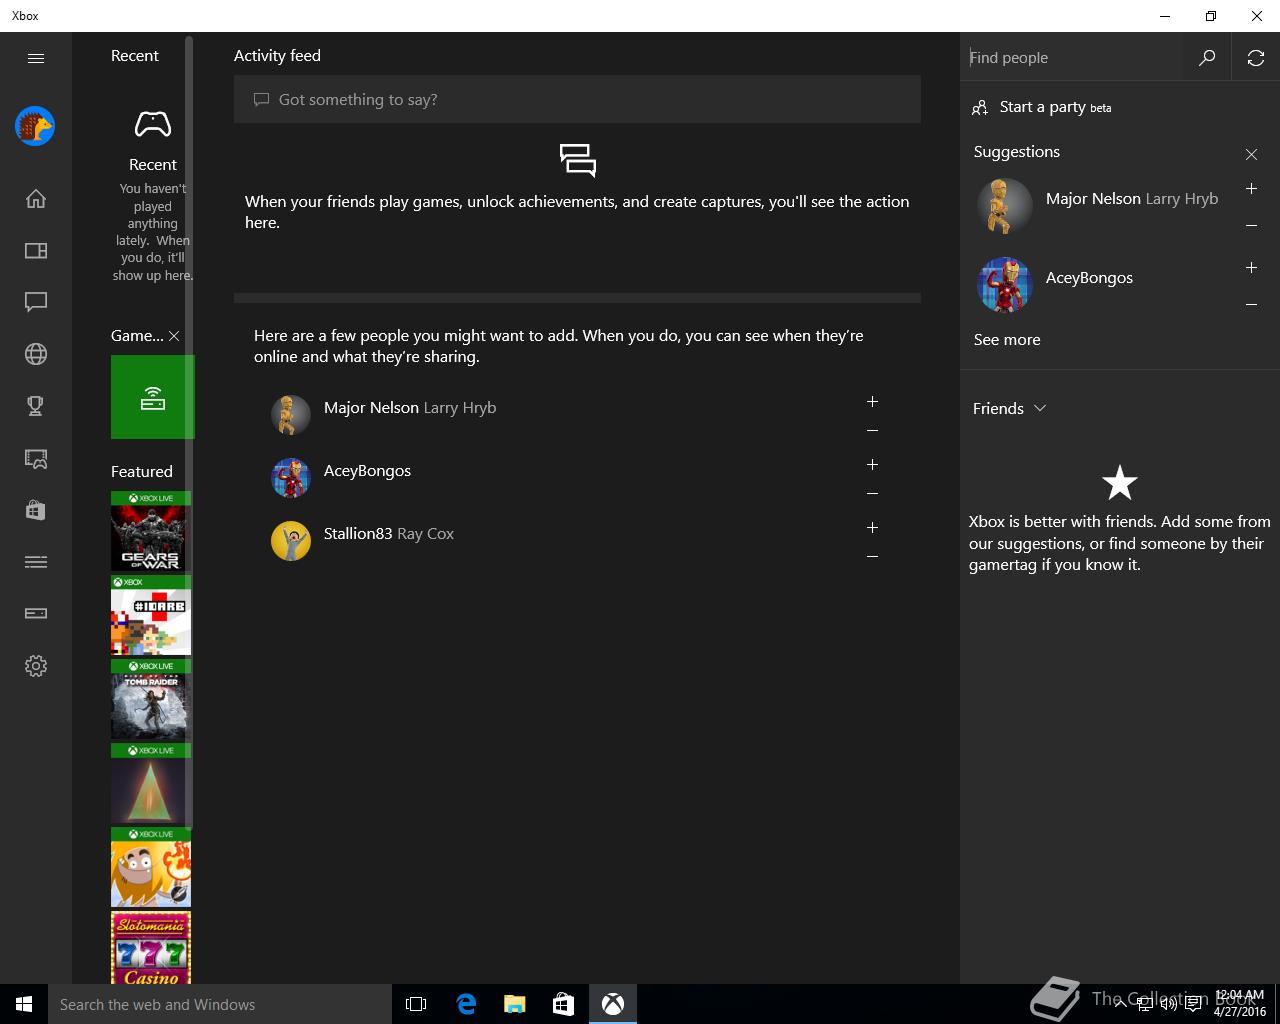Screen dimensions: 1280x1024
Task: Dismiss AceyBongos in activity feed
Action: (872, 494)
